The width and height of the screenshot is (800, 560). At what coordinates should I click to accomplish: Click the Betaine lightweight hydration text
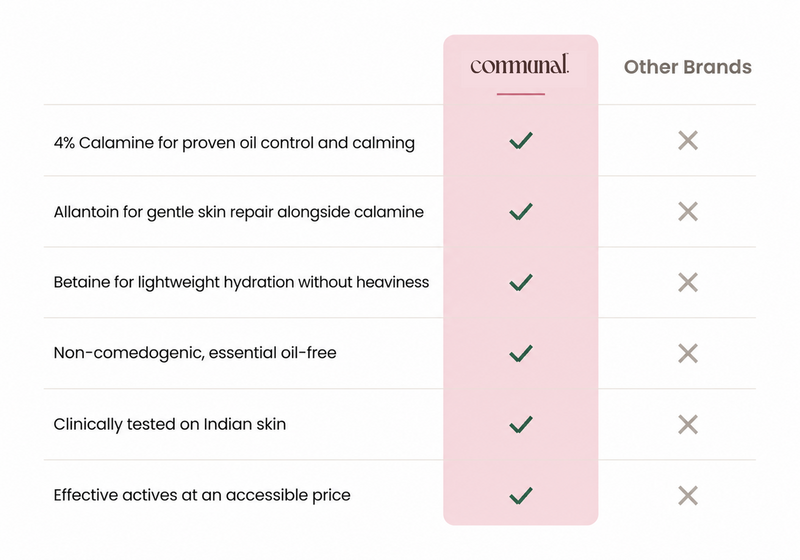241,283
